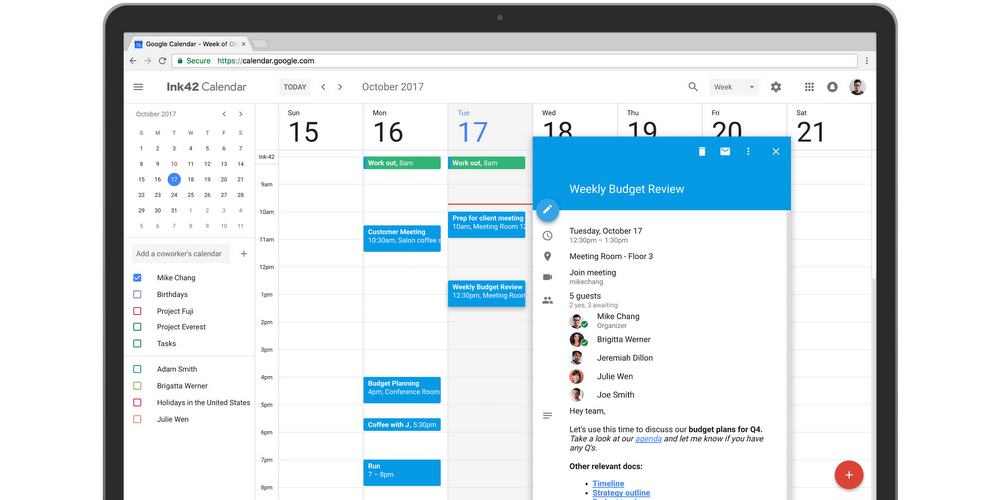The width and height of the screenshot is (1000, 500).
Task: Create new event red plus button
Action: [x=848, y=474]
